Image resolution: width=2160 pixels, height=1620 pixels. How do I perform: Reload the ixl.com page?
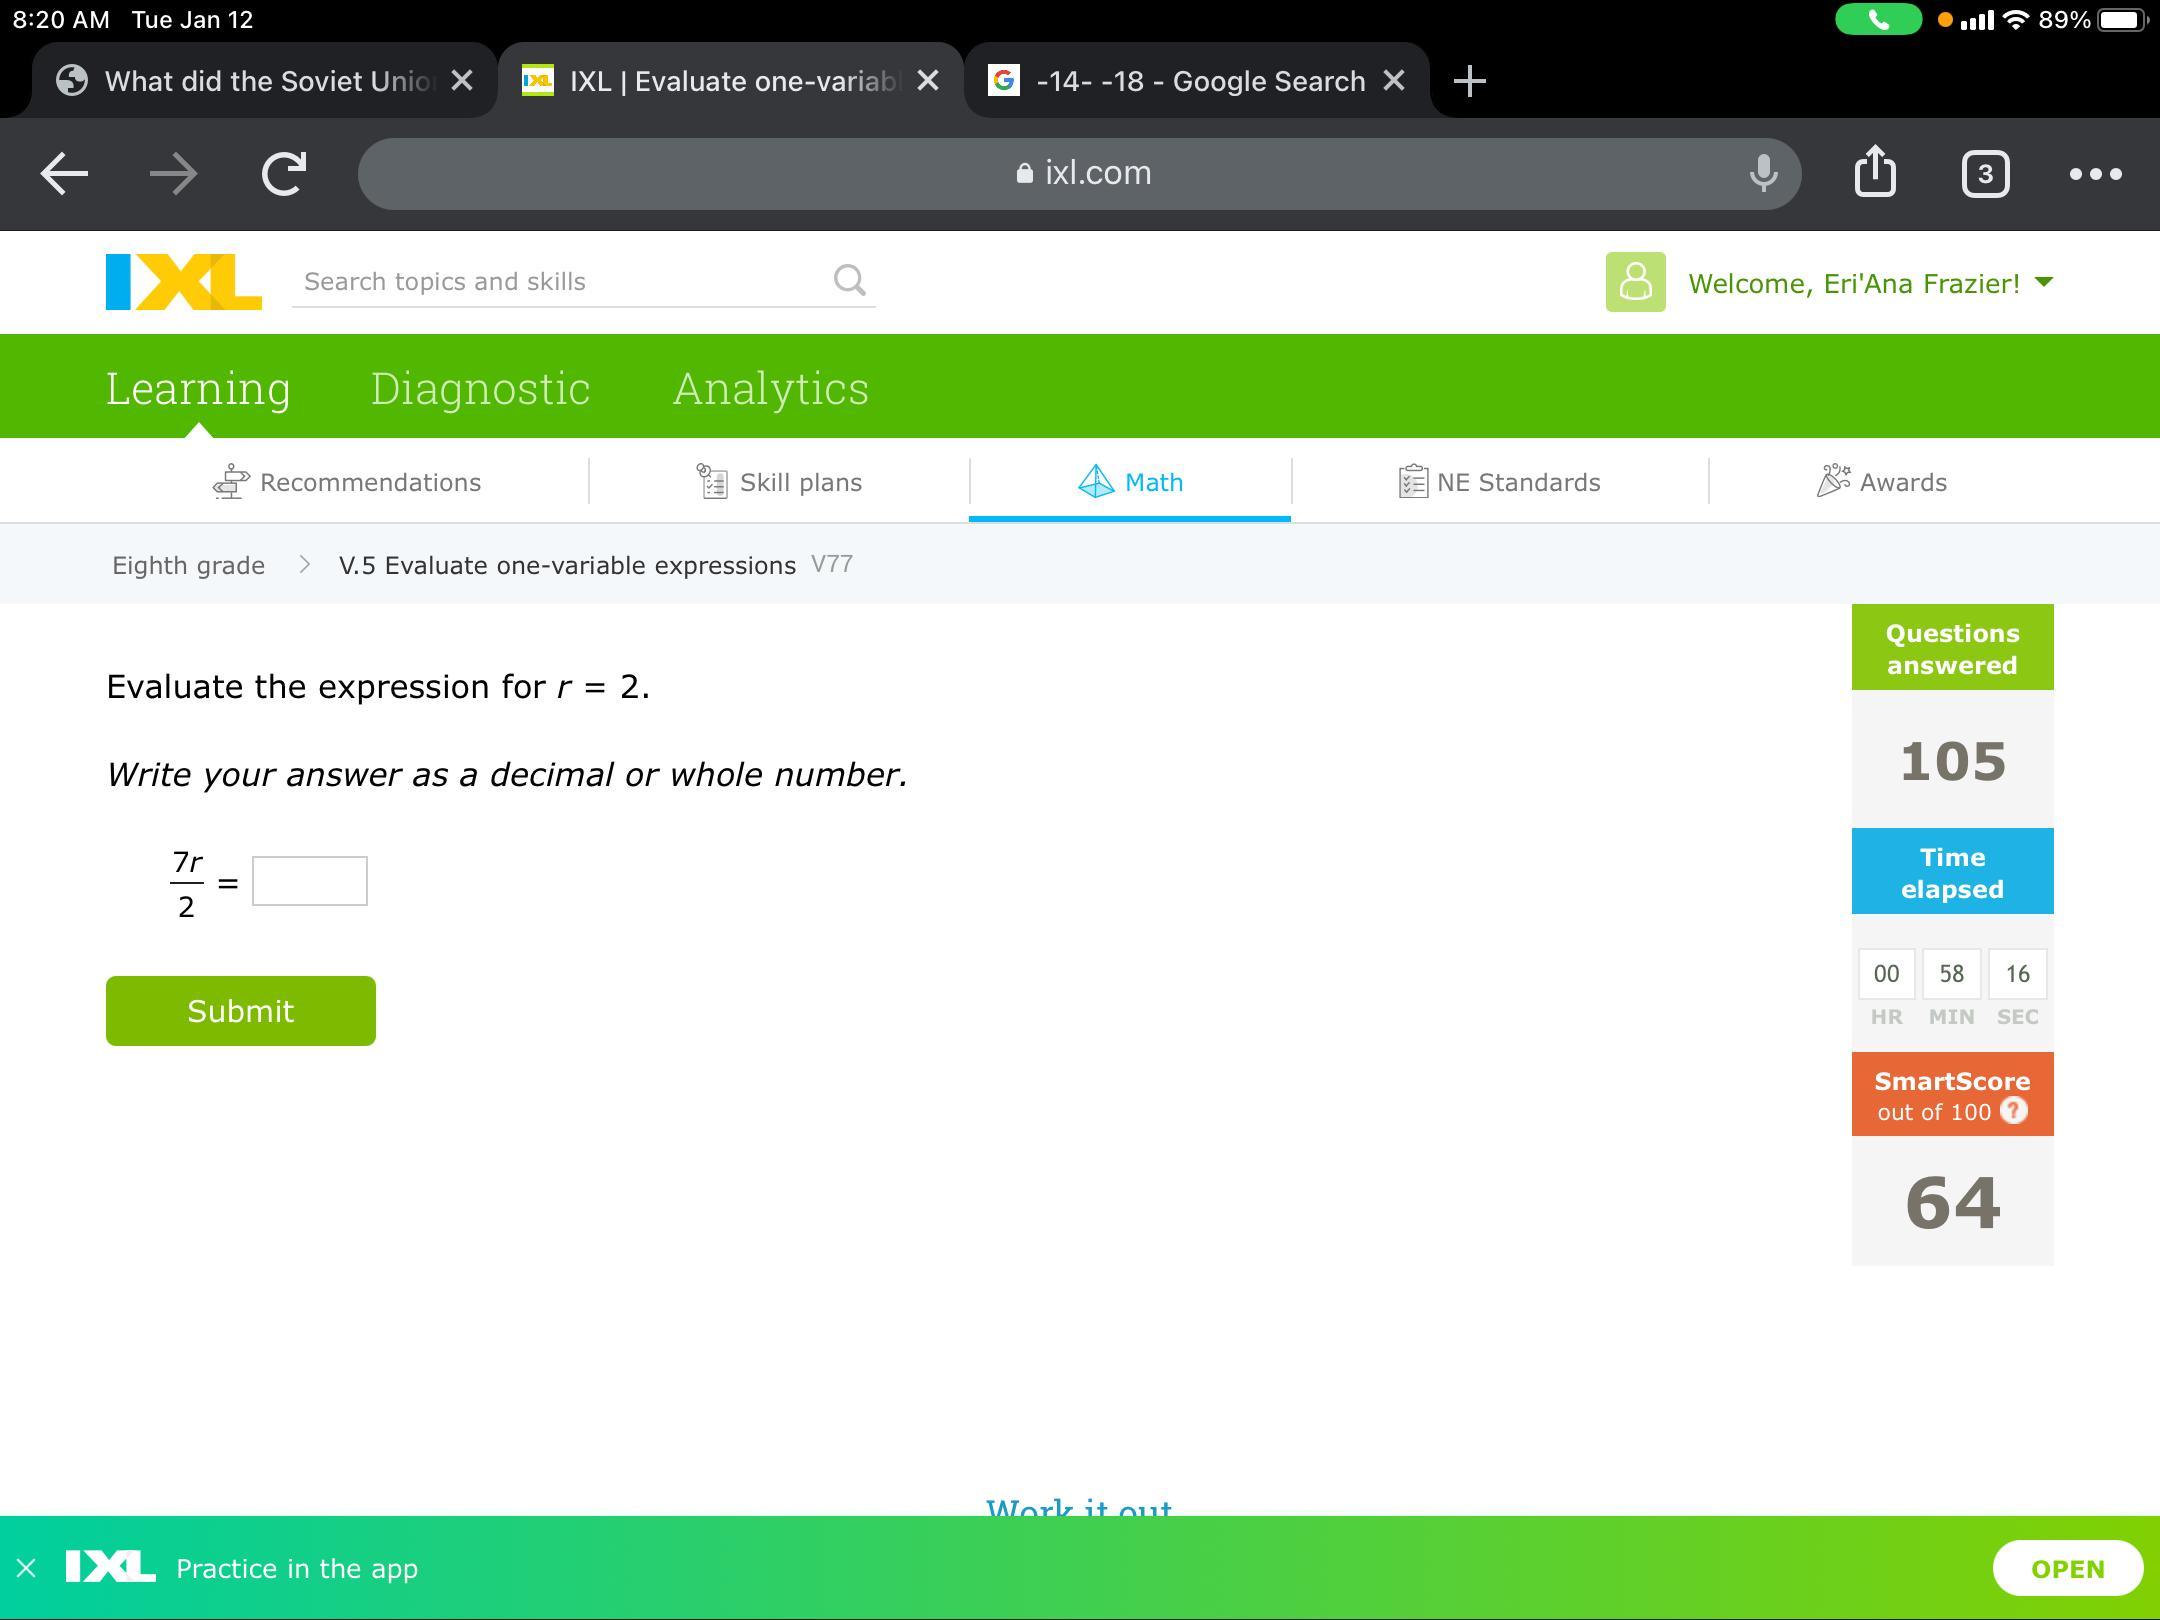pyautogui.click(x=284, y=174)
